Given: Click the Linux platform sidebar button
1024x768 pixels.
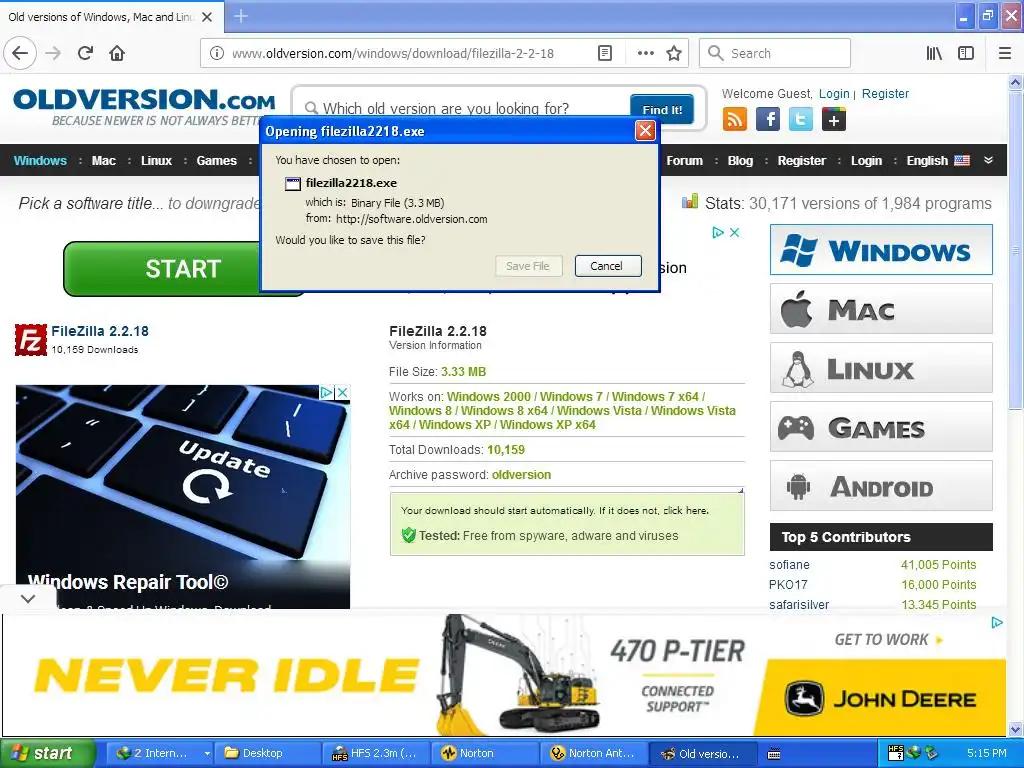Looking at the screenshot, I should (x=881, y=368).
